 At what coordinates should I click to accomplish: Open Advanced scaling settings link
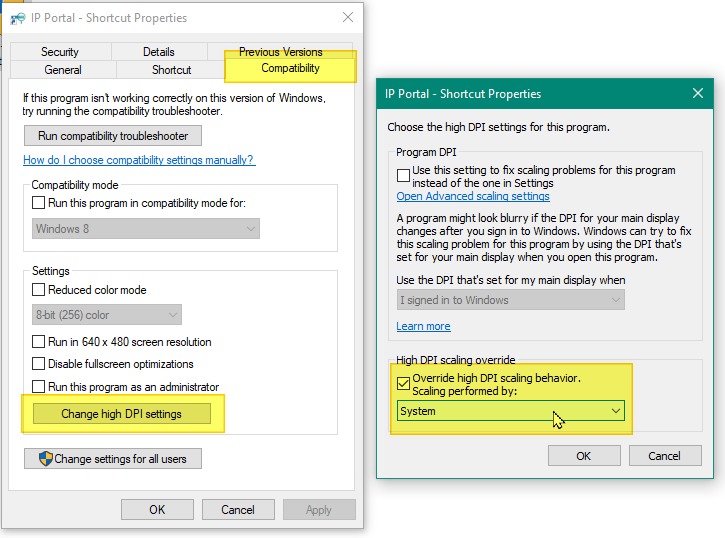click(473, 197)
